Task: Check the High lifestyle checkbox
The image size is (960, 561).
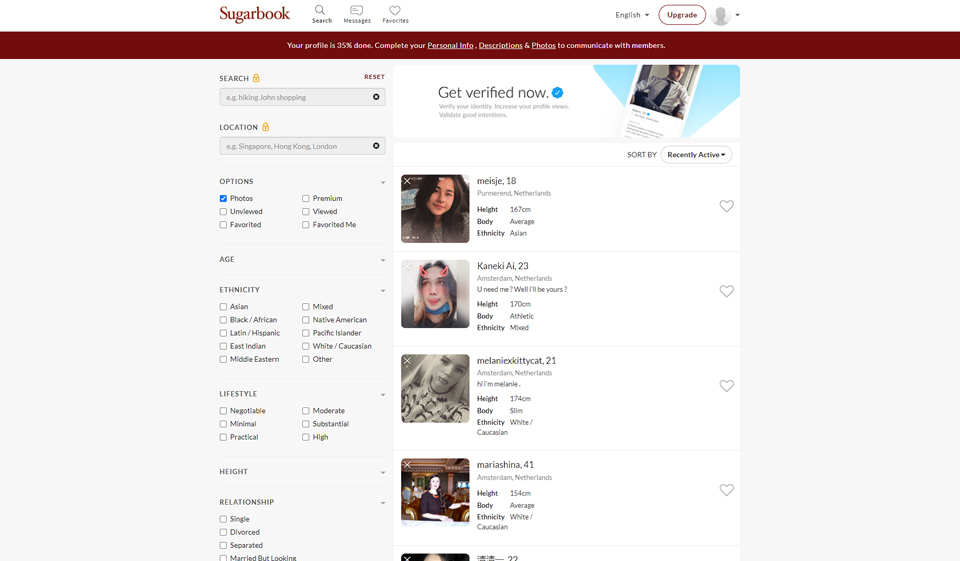Action: click(x=306, y=437)
